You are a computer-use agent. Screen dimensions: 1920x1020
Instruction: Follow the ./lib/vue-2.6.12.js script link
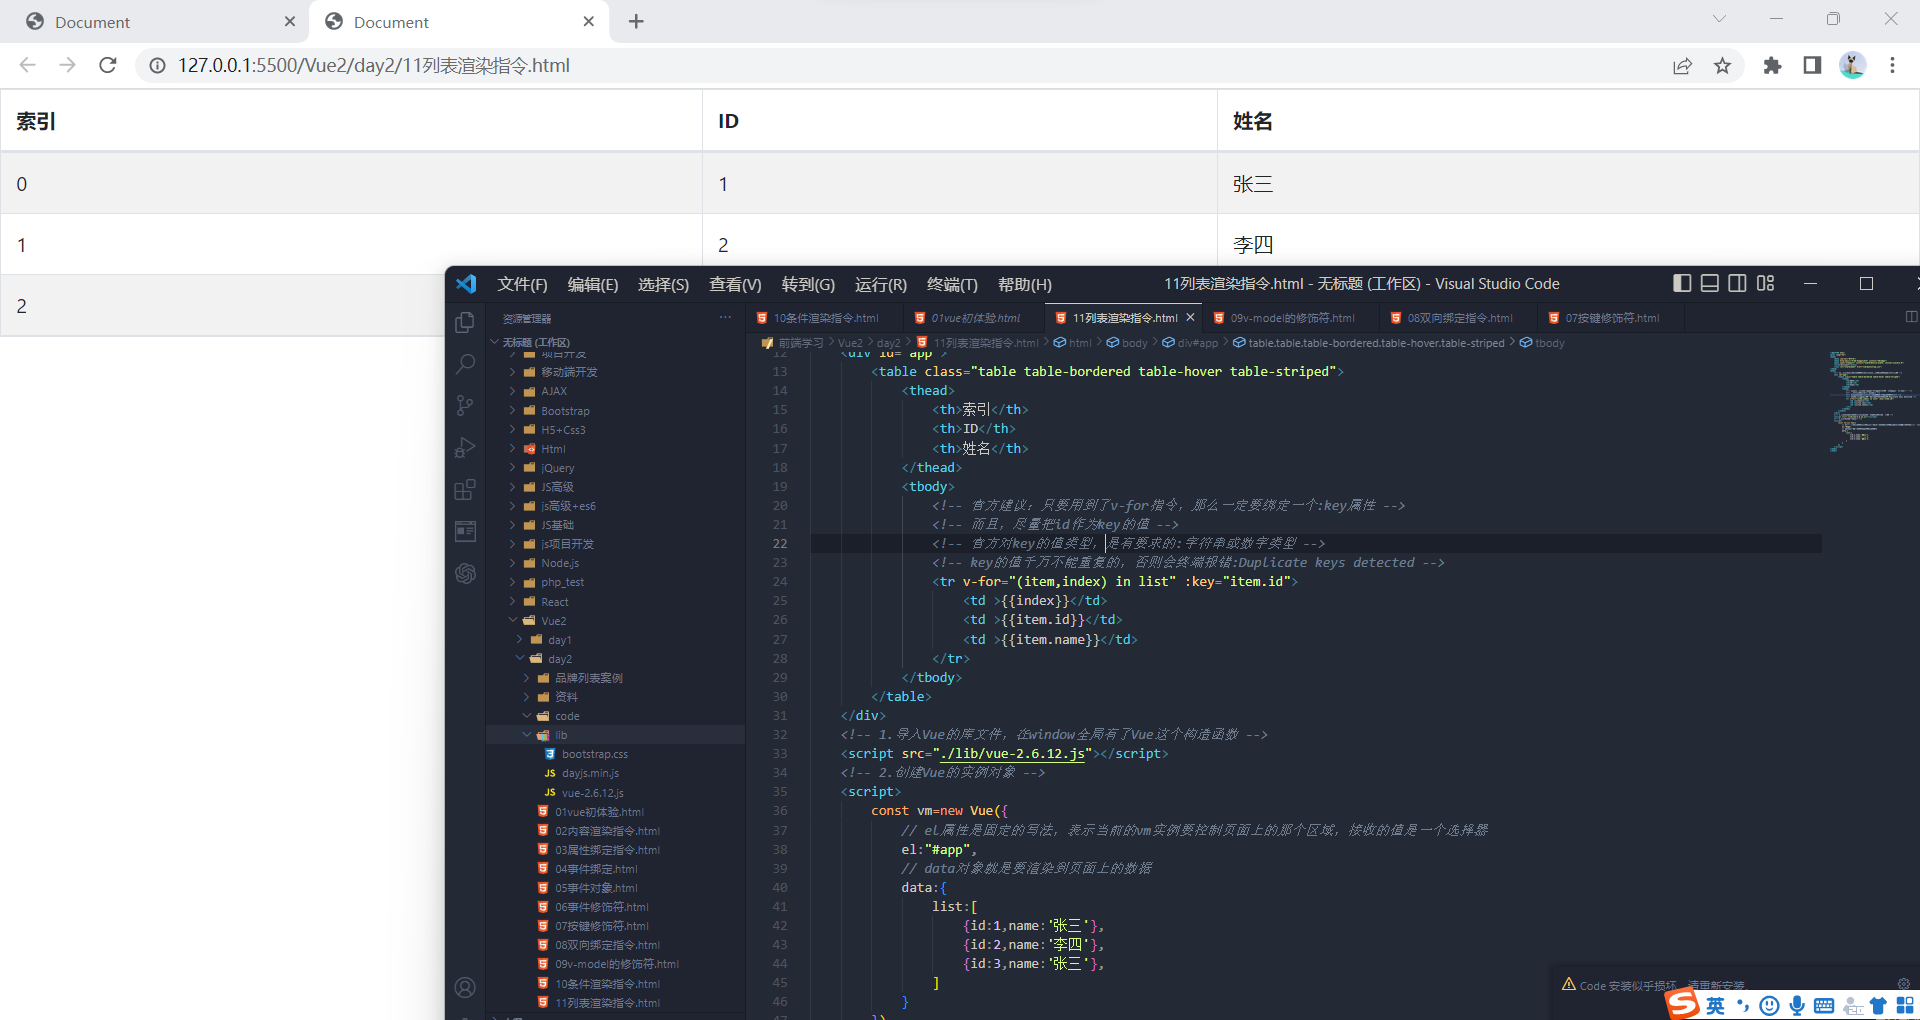coord(1012,754)
